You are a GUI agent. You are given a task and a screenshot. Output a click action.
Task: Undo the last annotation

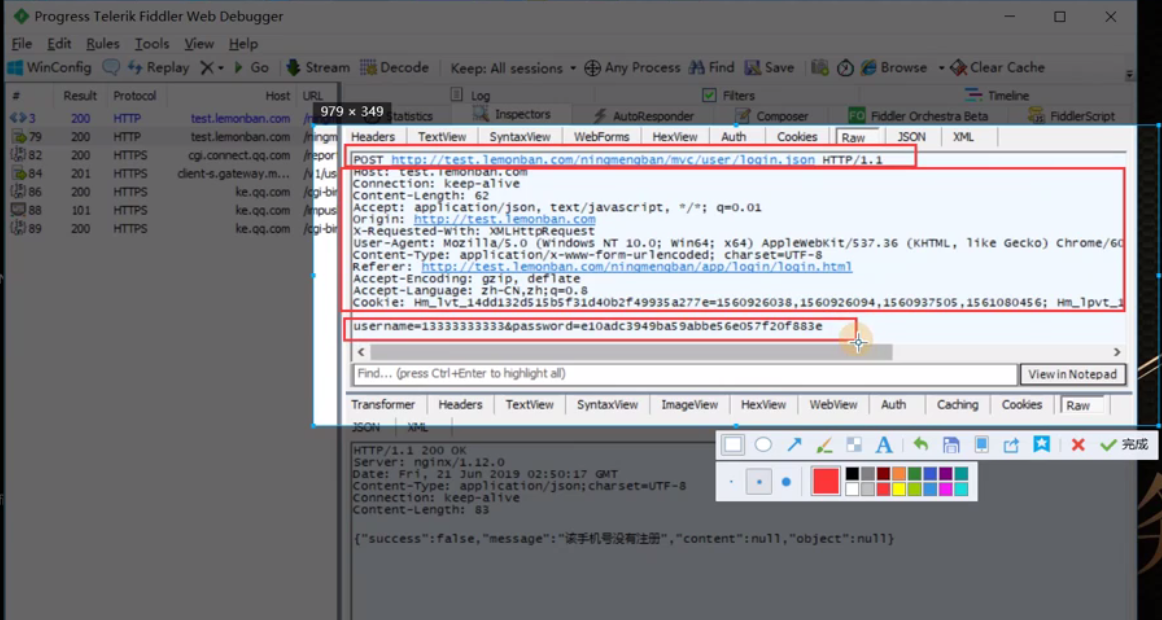pos(921,444)
